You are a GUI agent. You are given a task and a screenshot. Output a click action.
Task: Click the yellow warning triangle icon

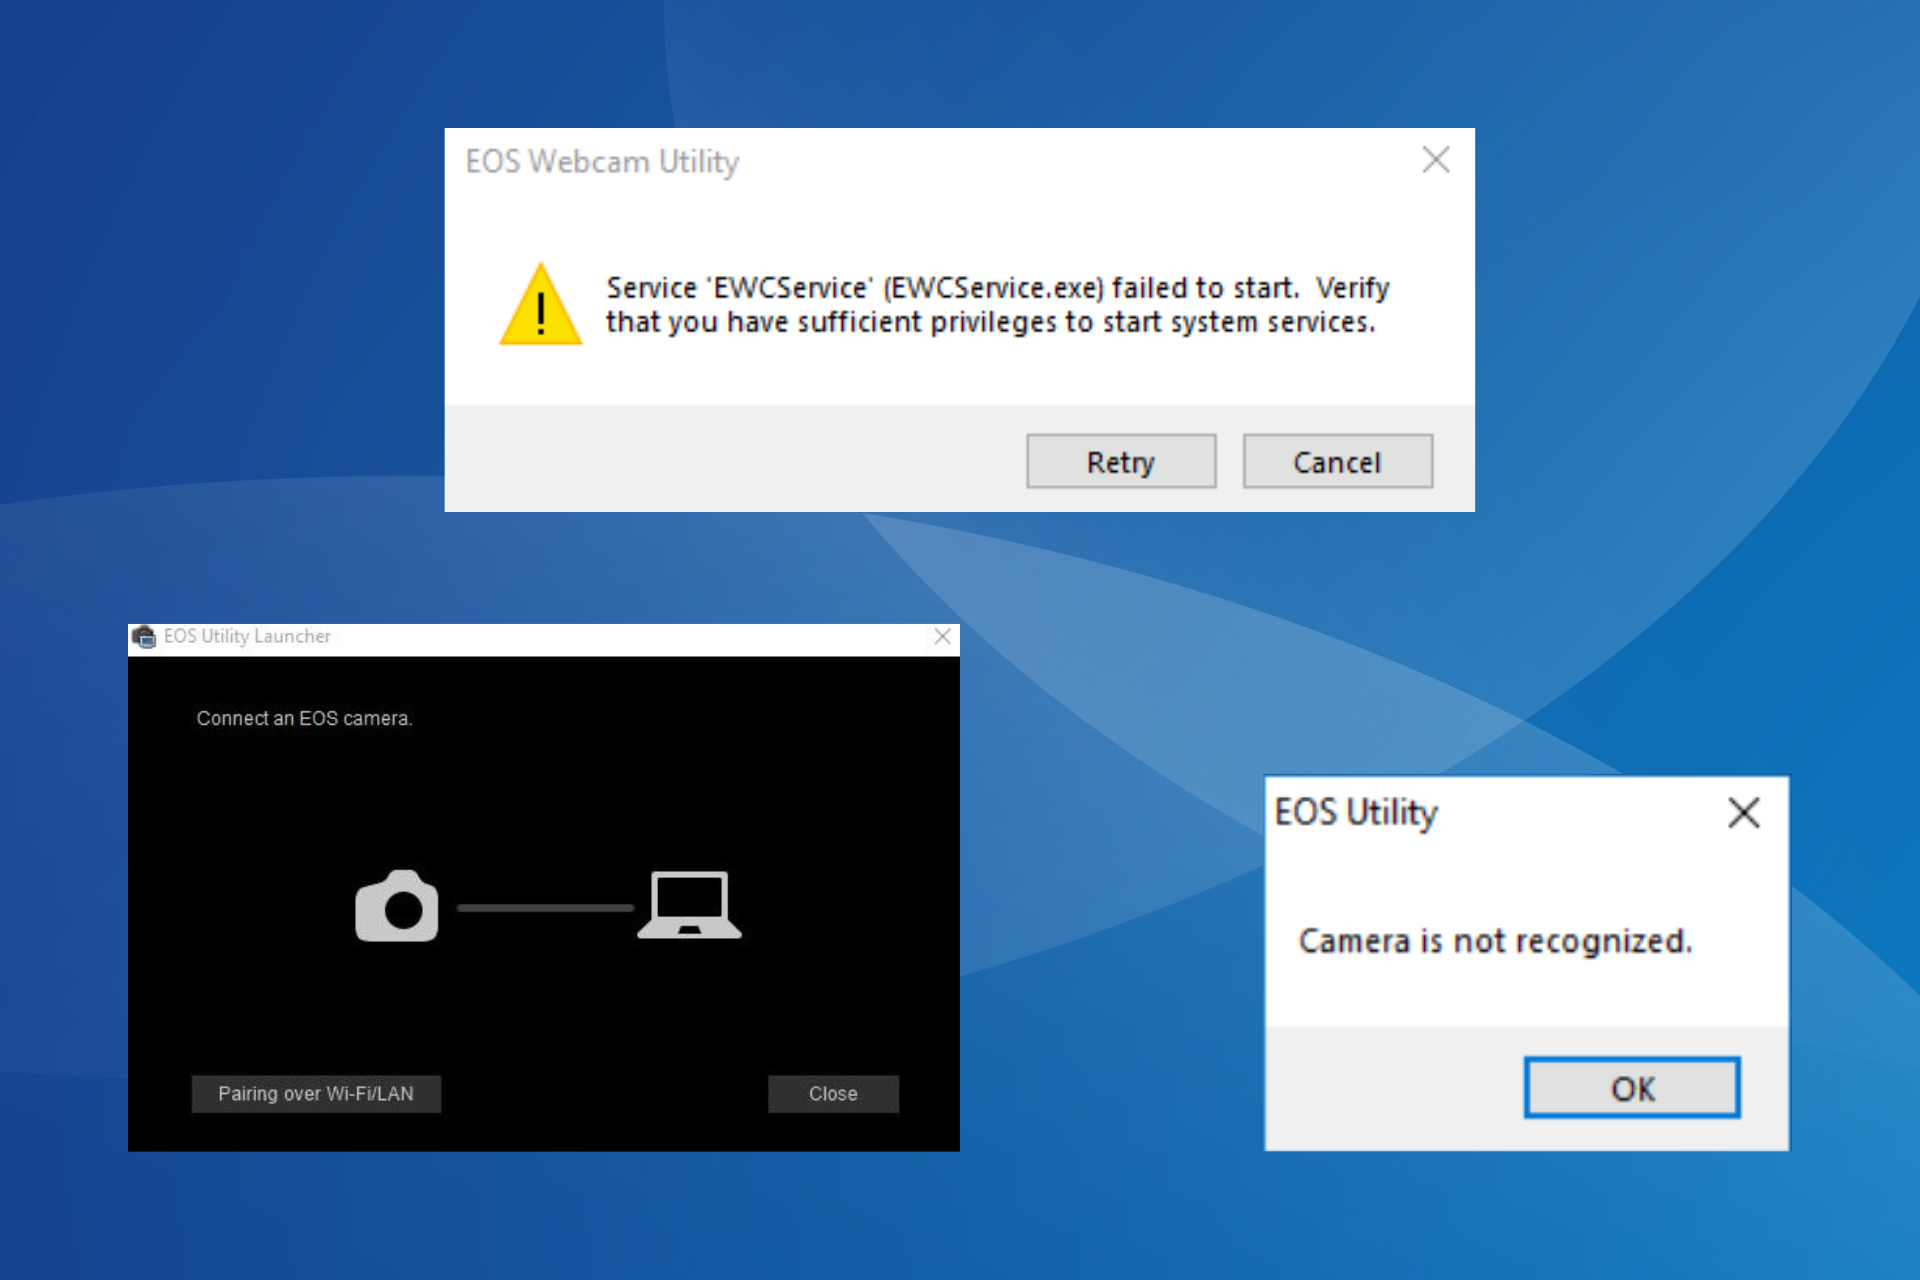pos(540,304)
